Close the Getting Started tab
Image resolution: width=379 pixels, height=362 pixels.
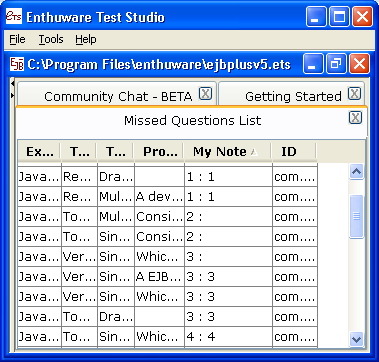[354, 94]
